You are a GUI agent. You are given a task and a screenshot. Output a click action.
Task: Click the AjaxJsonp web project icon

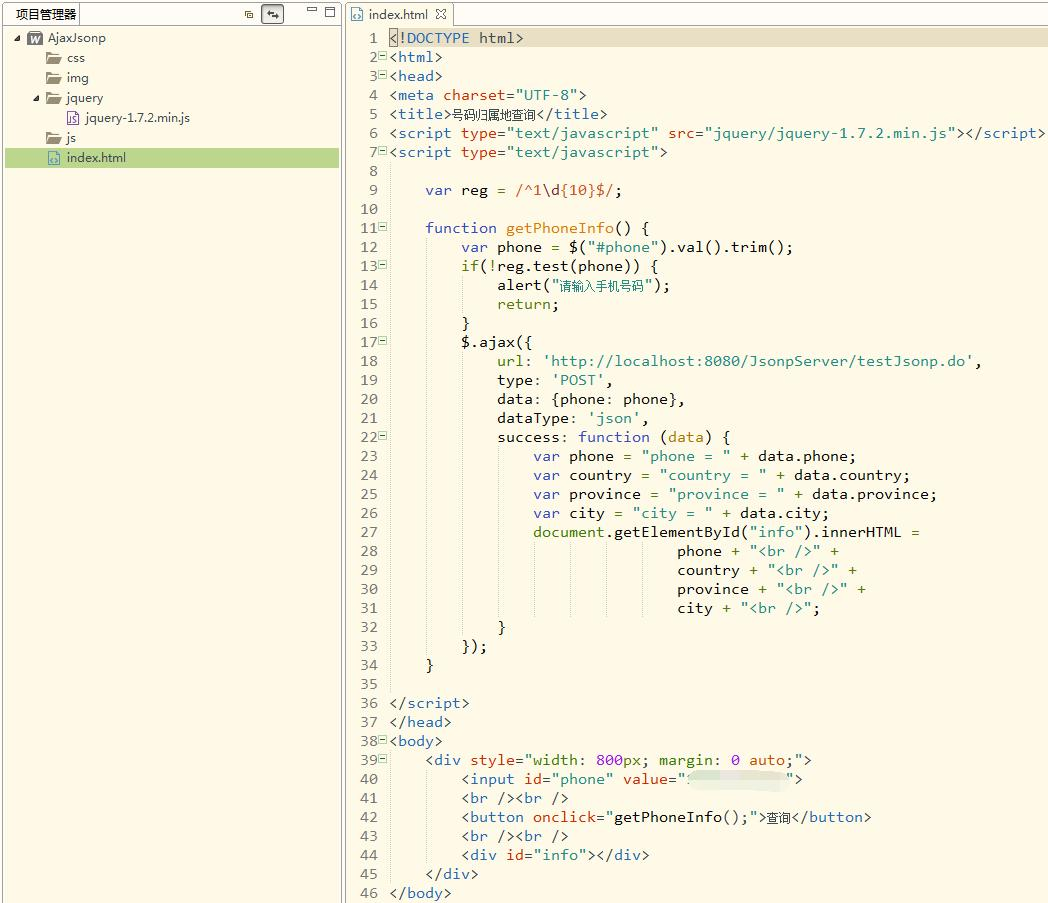click(x=35, y=38)
